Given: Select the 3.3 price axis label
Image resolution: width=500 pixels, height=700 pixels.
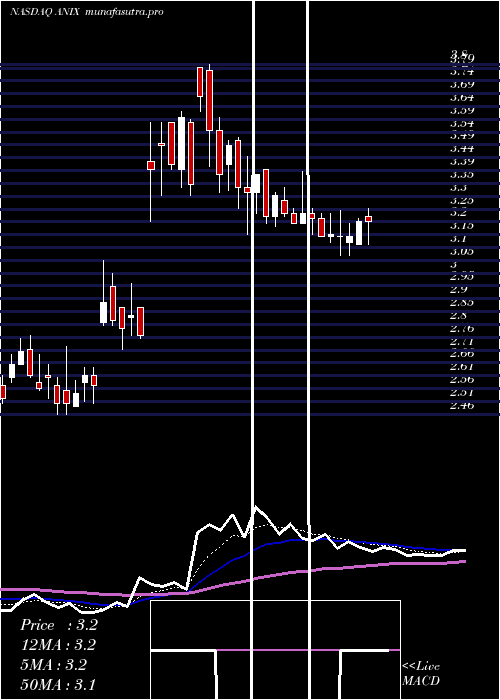Looking at the screenshot, I should point(458,187).
